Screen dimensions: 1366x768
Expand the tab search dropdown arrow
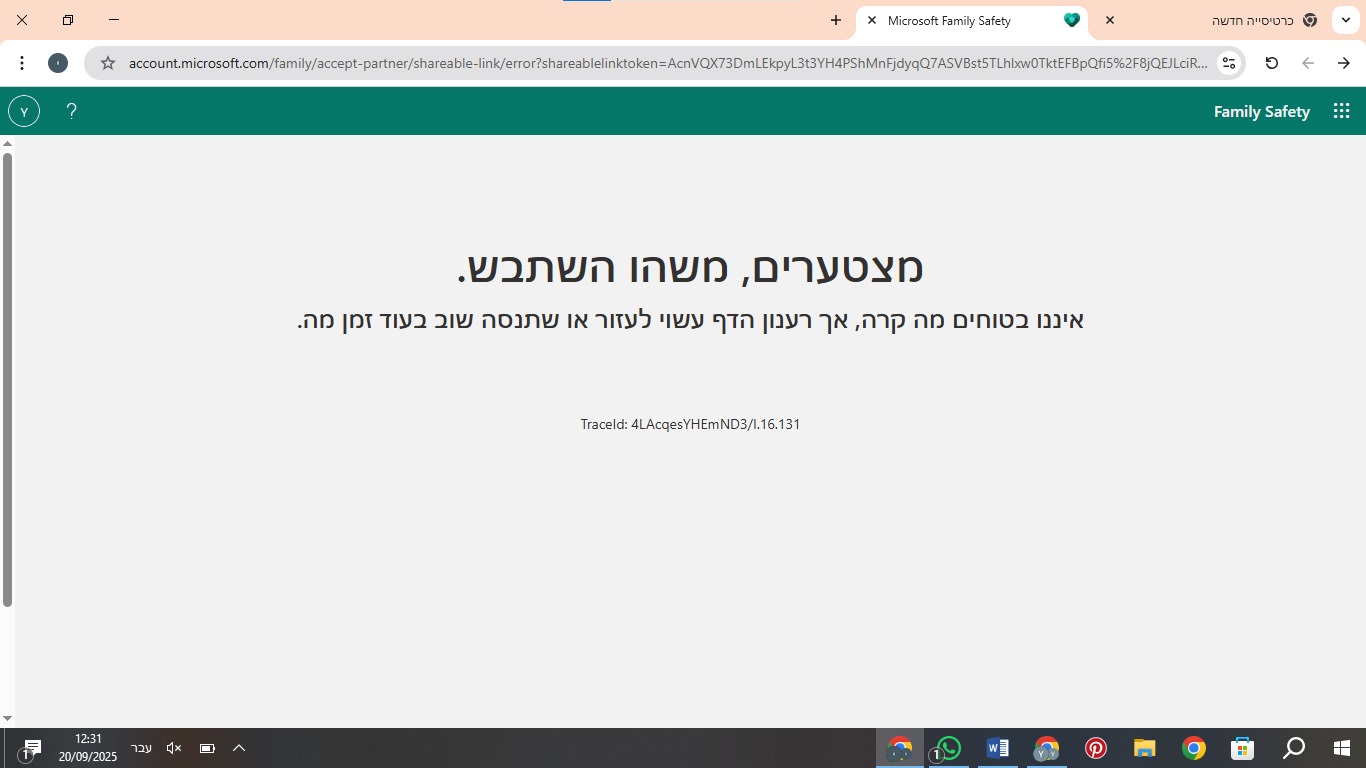tap(1346, 20)
